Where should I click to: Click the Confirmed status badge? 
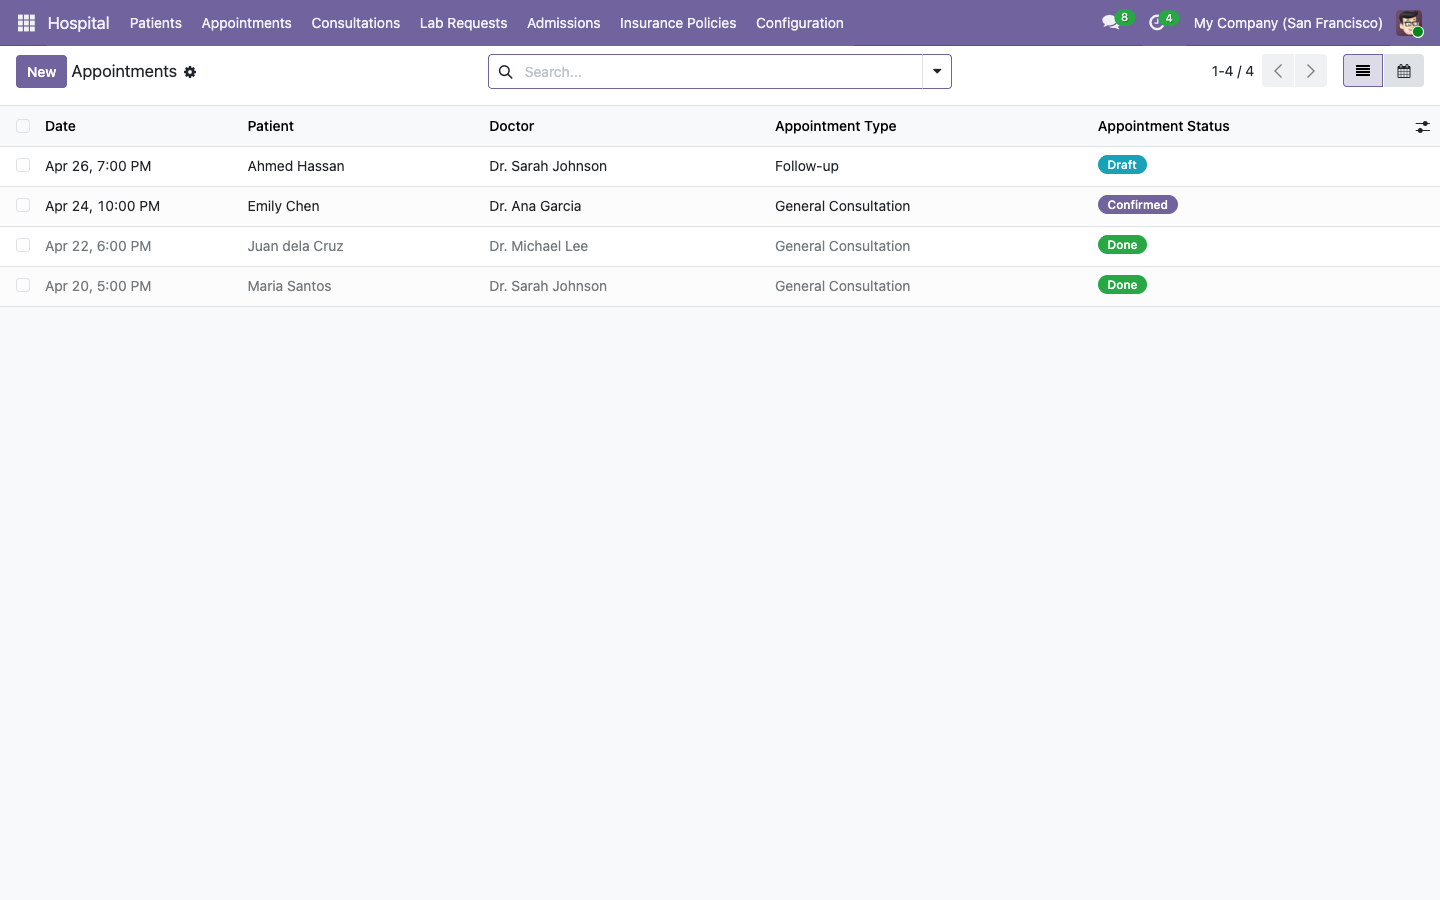[1137, 205]
